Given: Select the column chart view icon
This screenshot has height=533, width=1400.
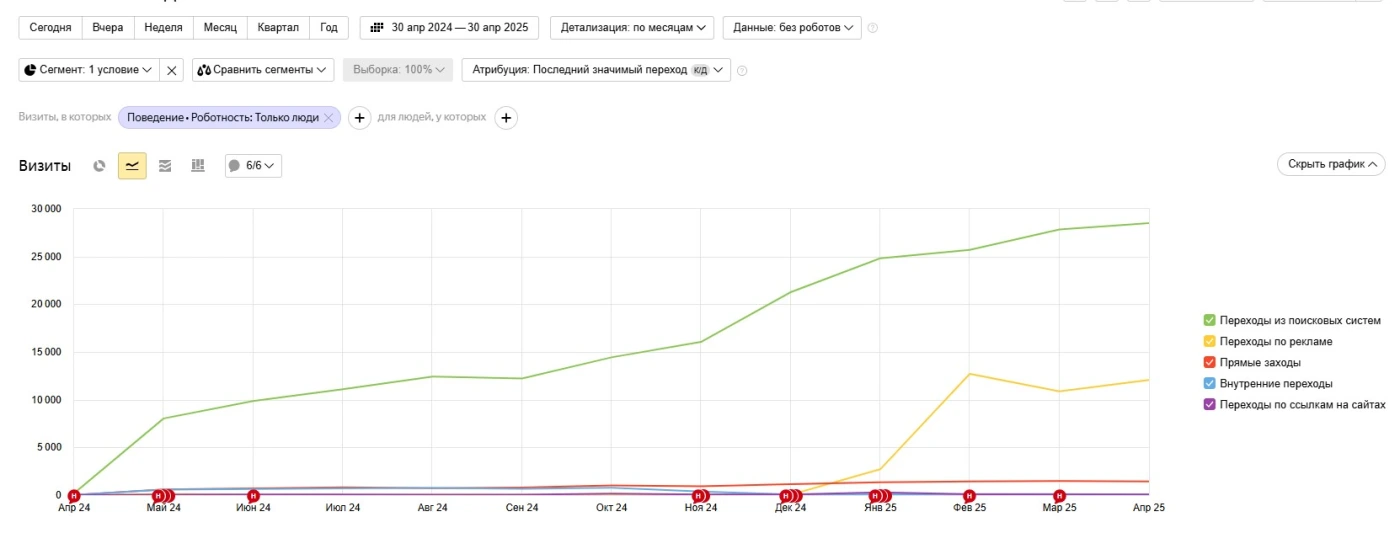Looking at the screenshot, I should (198, 166).
